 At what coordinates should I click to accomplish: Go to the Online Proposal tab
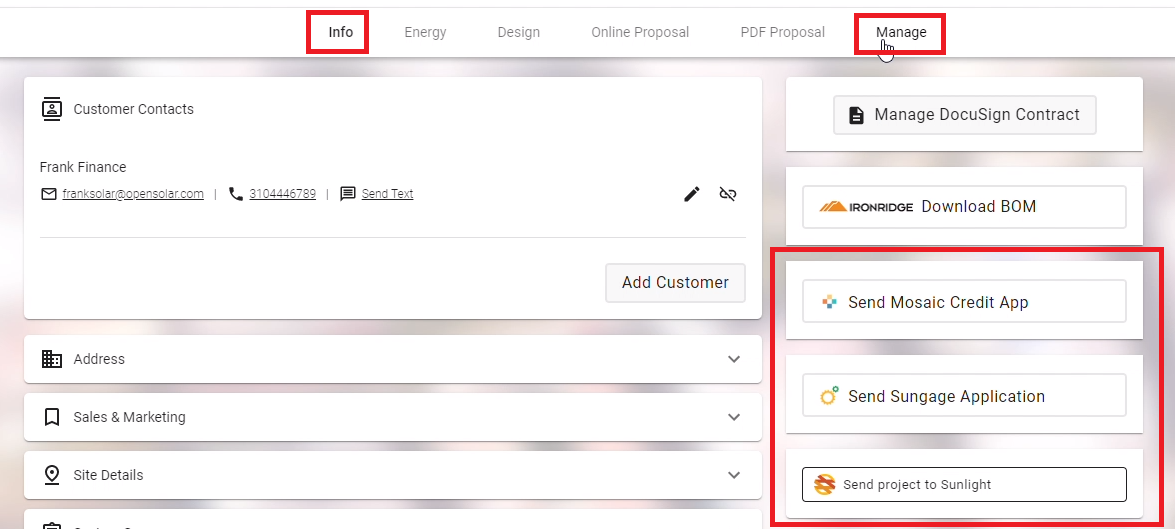tap(640, 32)
